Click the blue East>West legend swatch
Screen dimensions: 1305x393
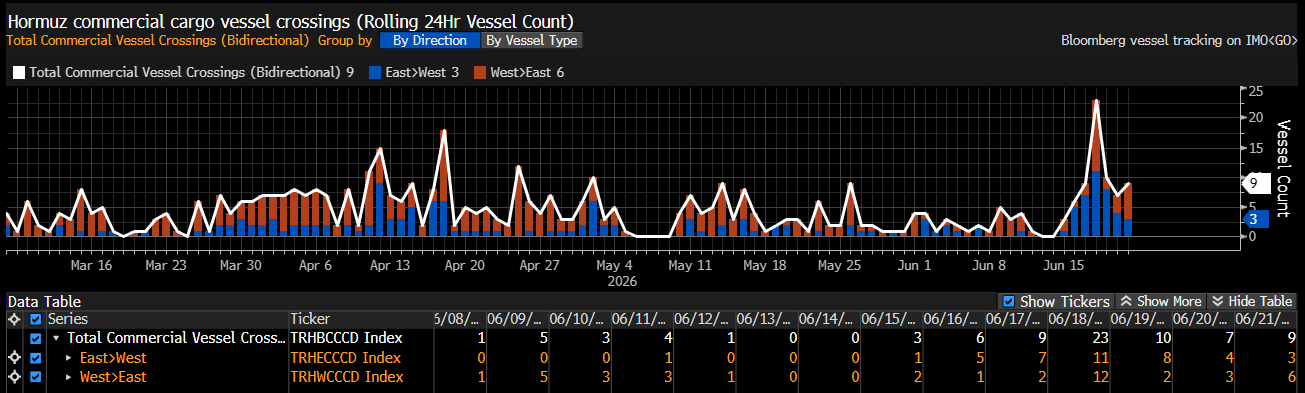coord(375,72)
